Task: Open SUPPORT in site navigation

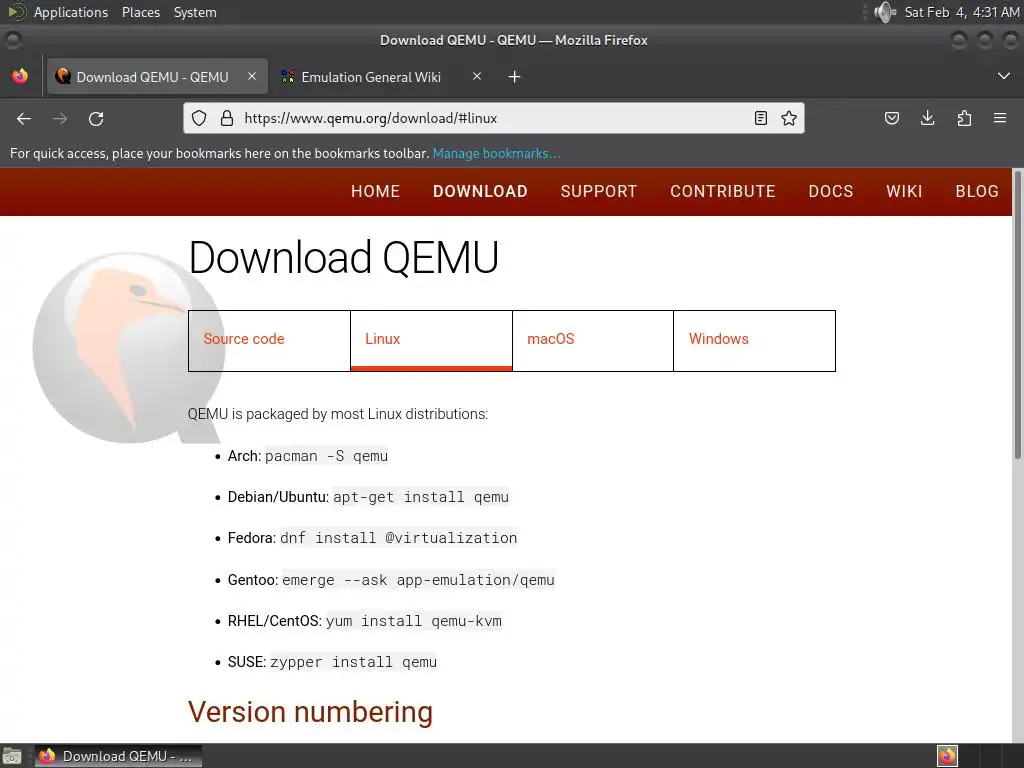Action: pyautogui.click(x=599, y=191)
